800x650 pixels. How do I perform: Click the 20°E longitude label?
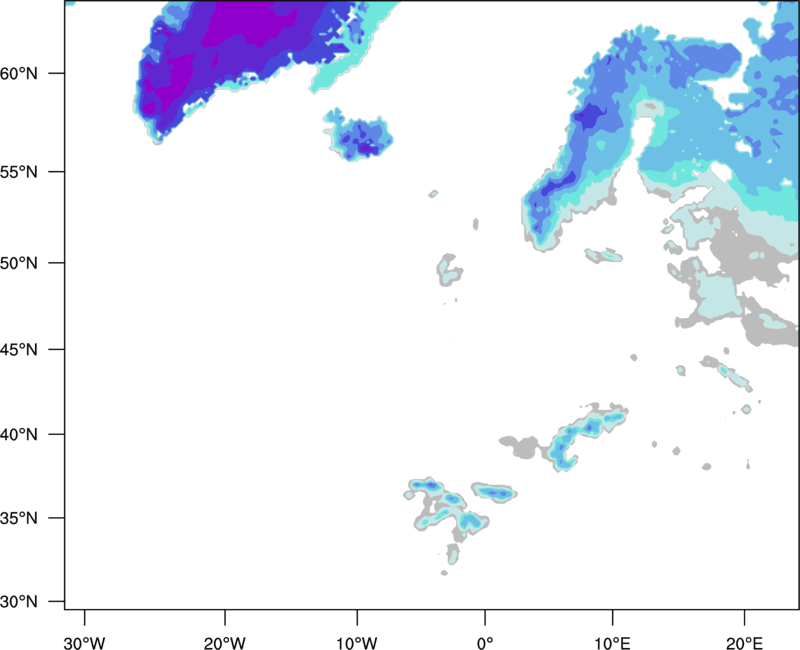pos(744,643)
